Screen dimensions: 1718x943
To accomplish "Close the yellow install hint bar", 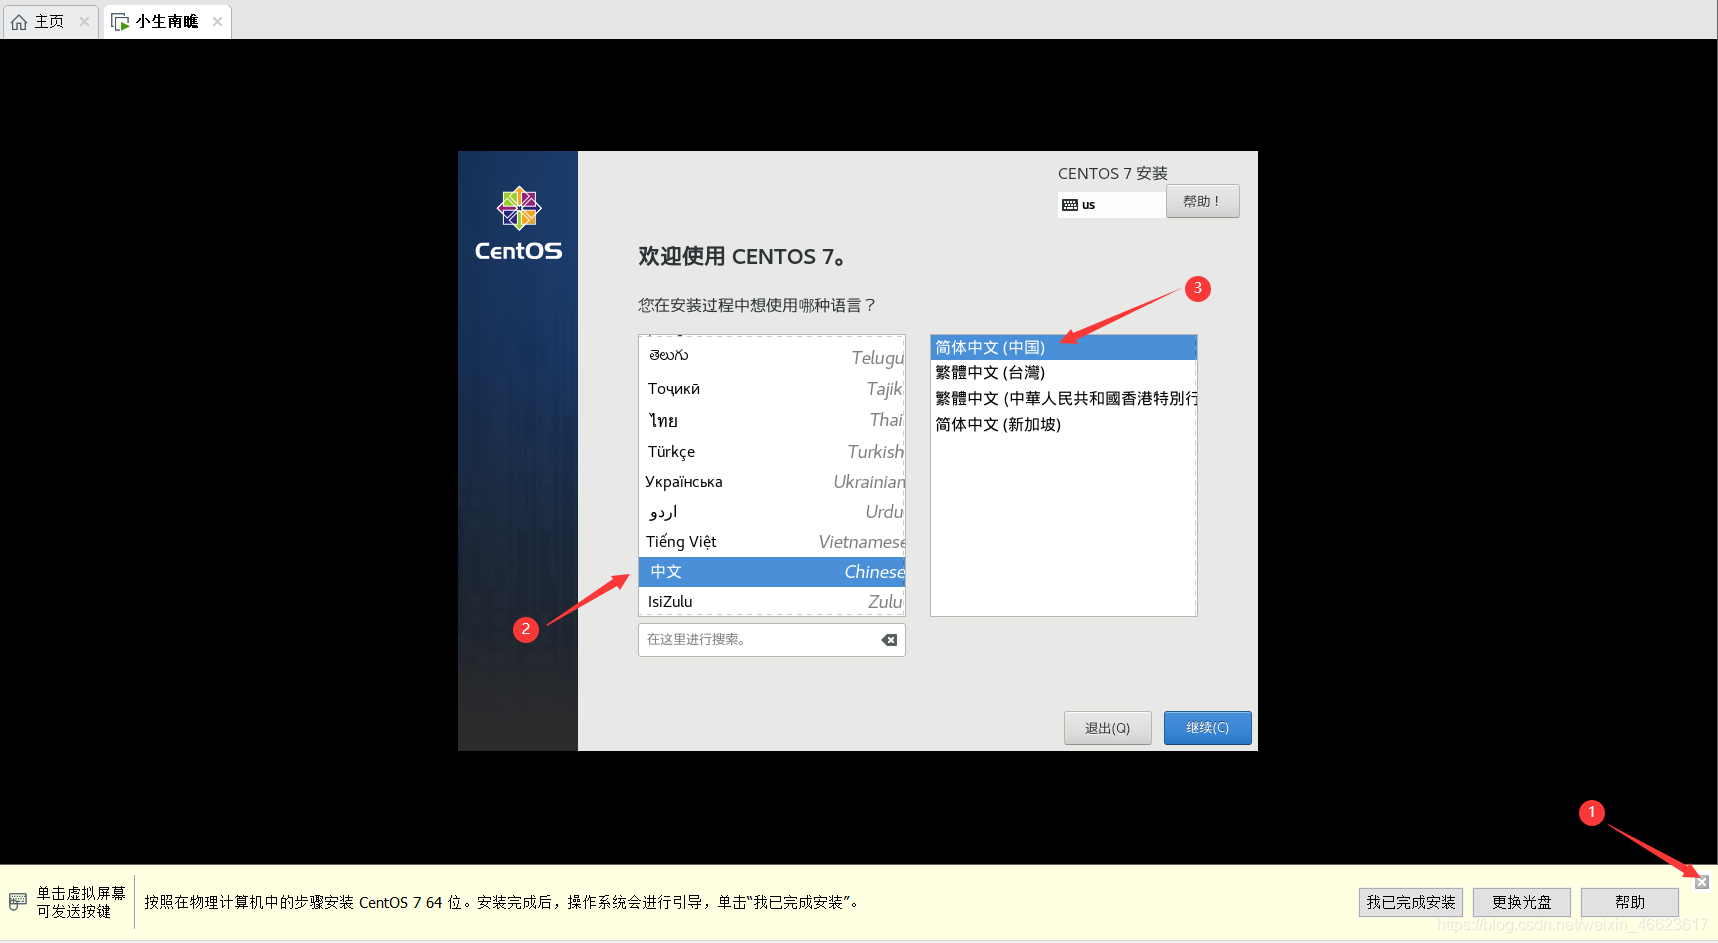I will pyautogui.click(x=1702, y=882).
